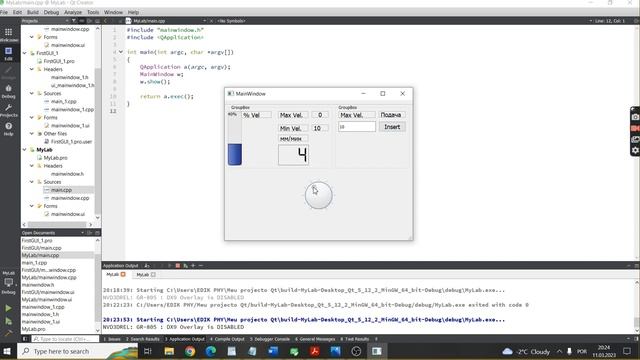Open Tools menu
This screenshot has height=360, width=640.
[x=93, y=12]
